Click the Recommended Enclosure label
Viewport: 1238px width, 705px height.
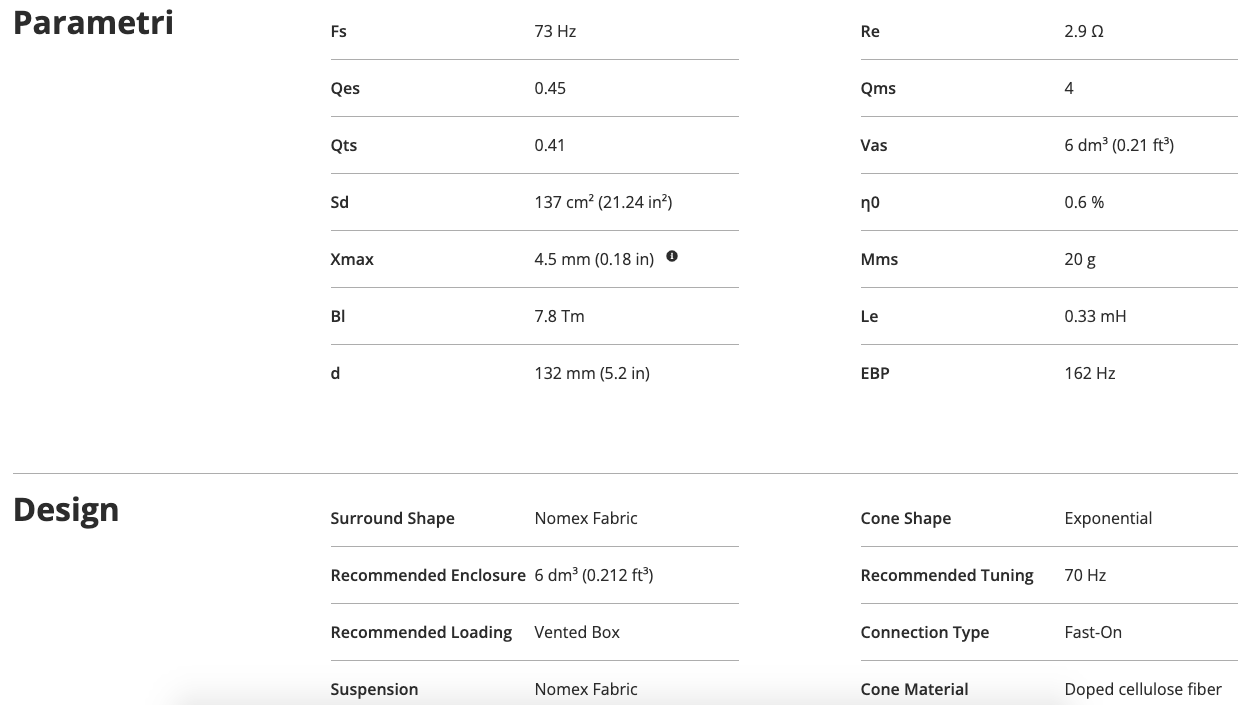tap(428, 576)
